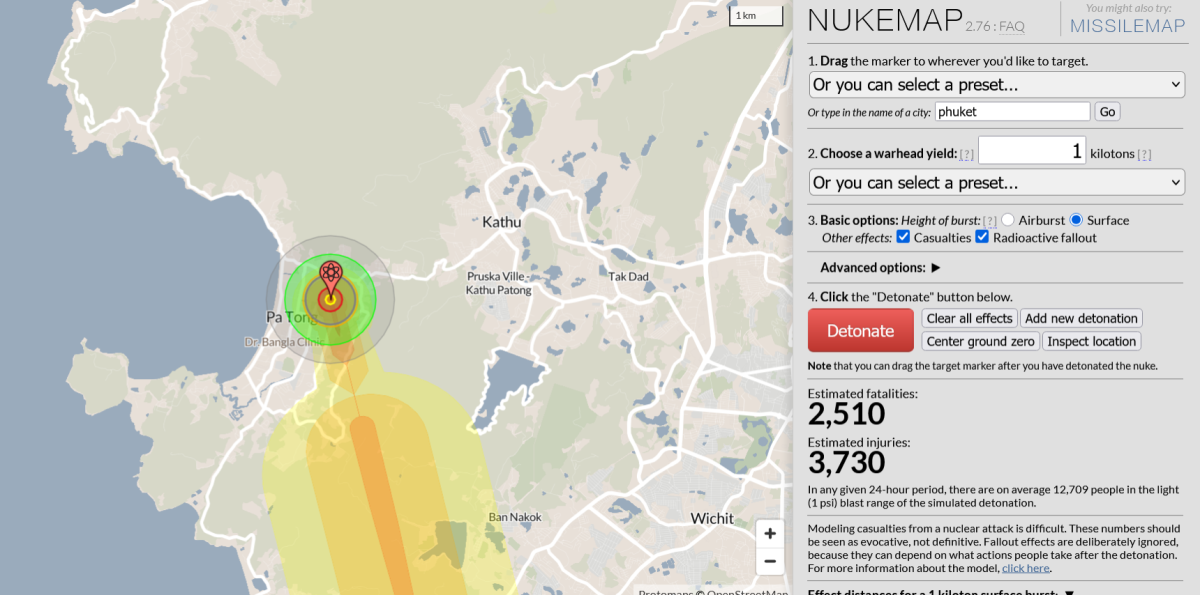Open help link next to warhead yield
The height and width of the screenshot is (595, 1200).
pos(966,154)
